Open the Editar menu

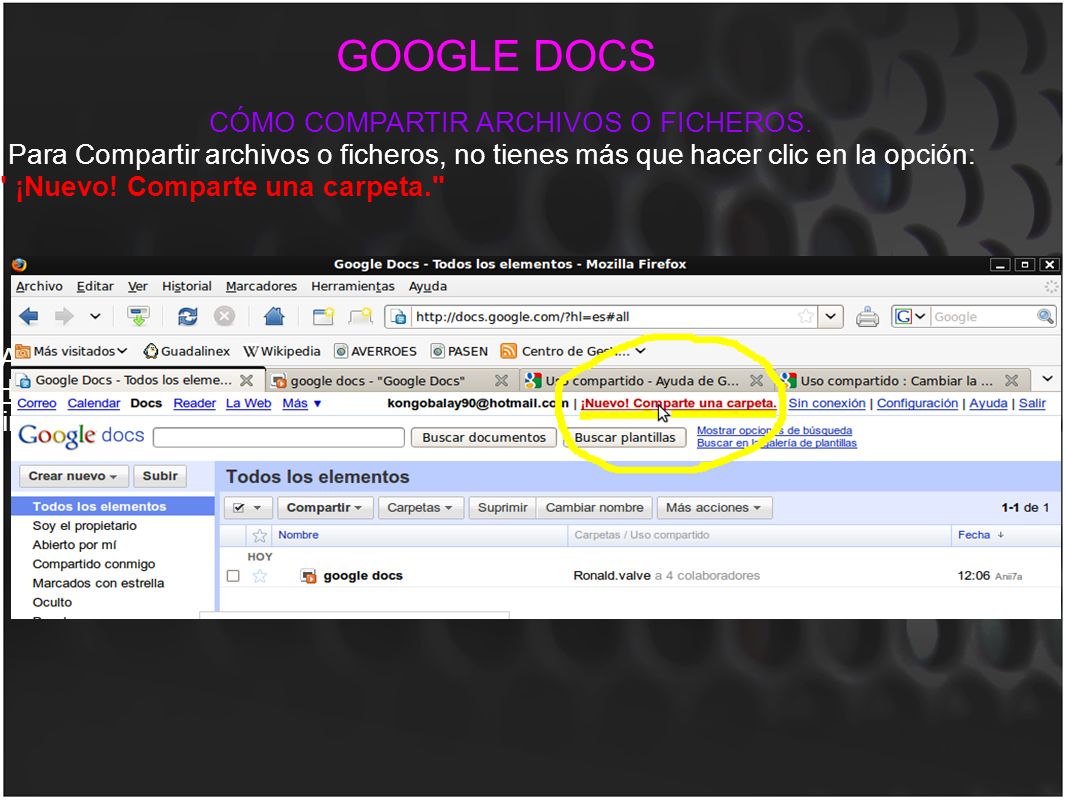[x=95, y=286]
